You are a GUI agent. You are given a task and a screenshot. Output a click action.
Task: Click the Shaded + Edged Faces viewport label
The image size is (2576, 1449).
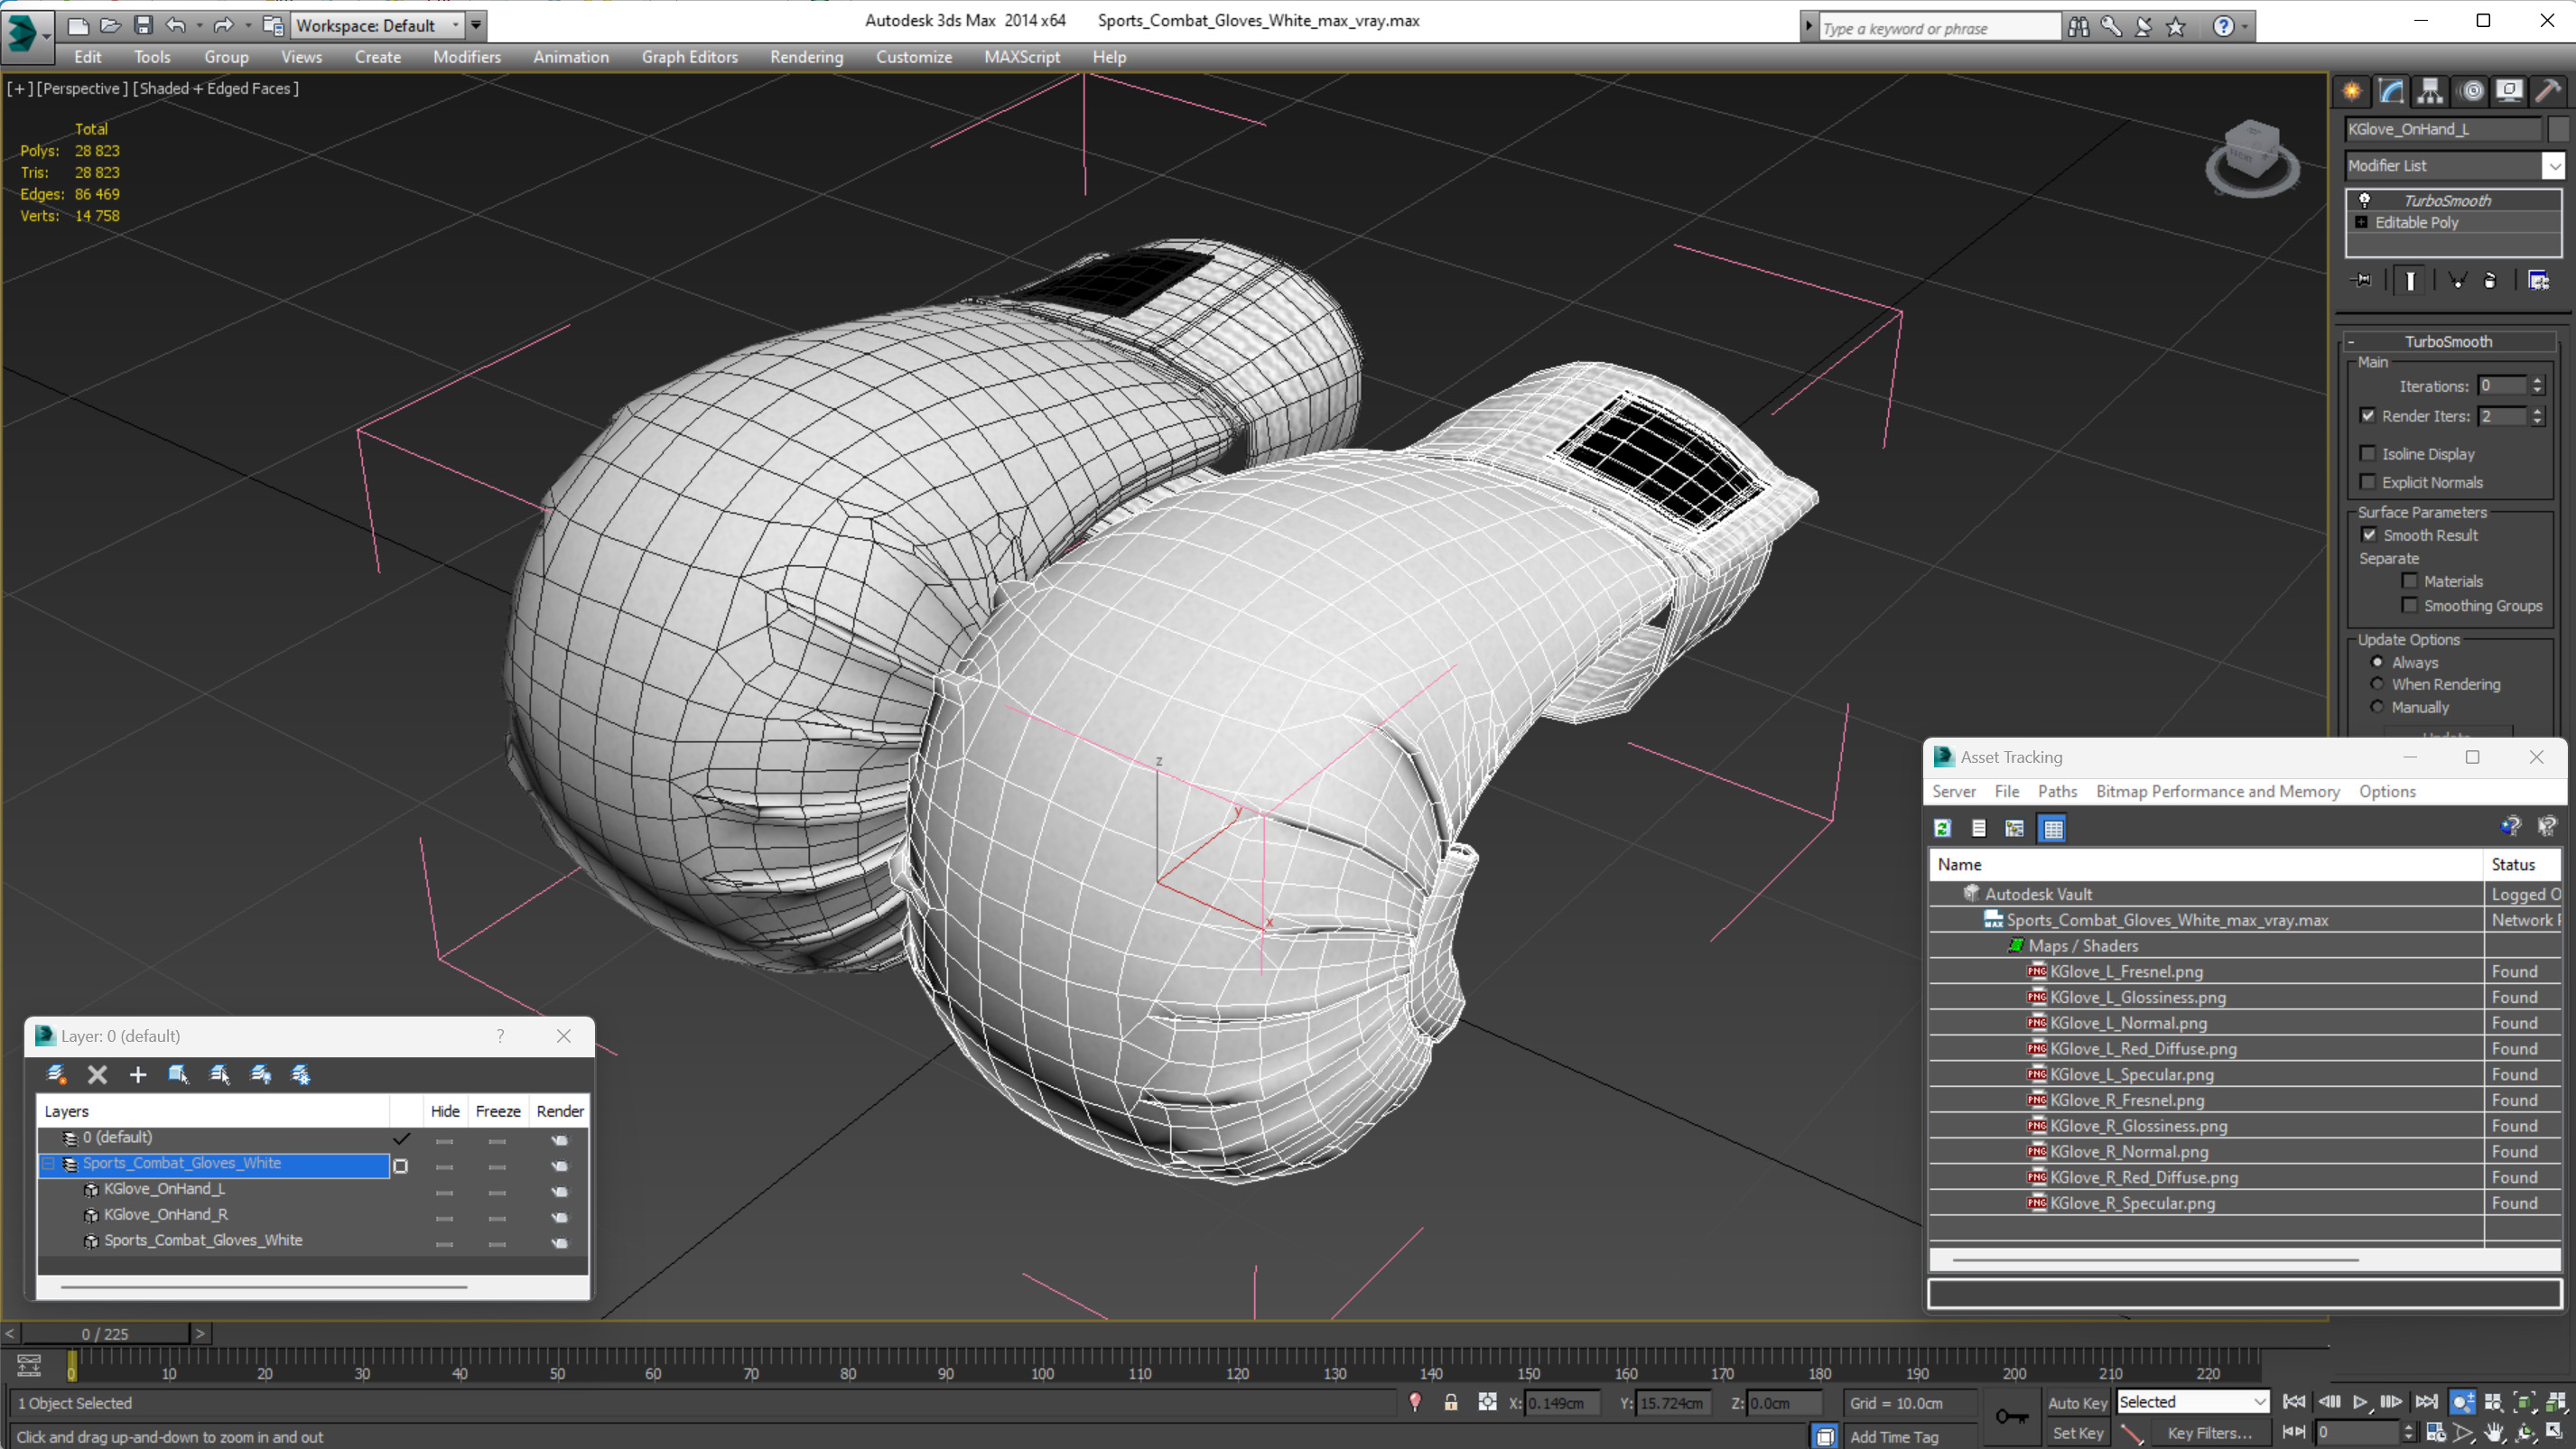tap(218, 88)
